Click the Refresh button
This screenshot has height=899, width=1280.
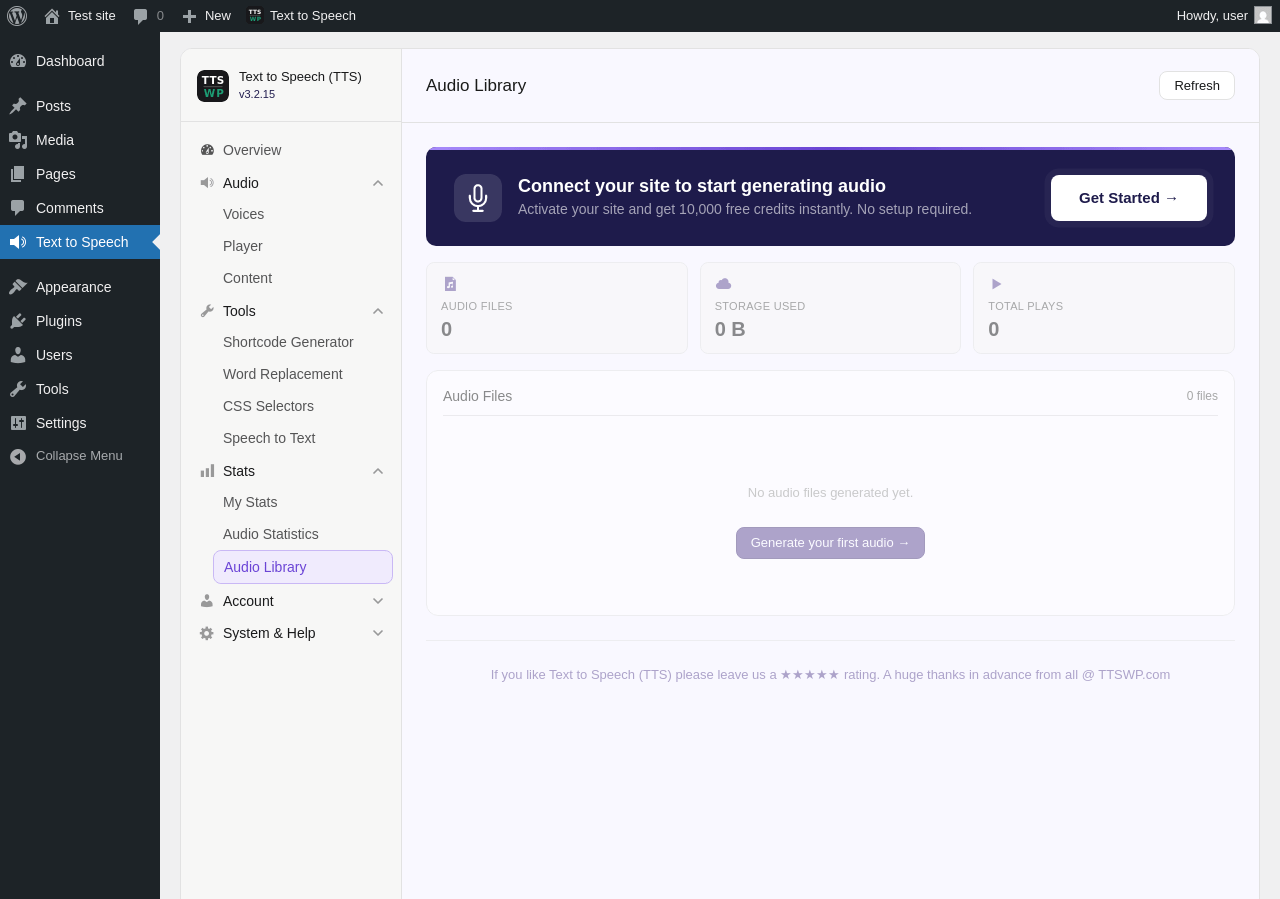1197,86
